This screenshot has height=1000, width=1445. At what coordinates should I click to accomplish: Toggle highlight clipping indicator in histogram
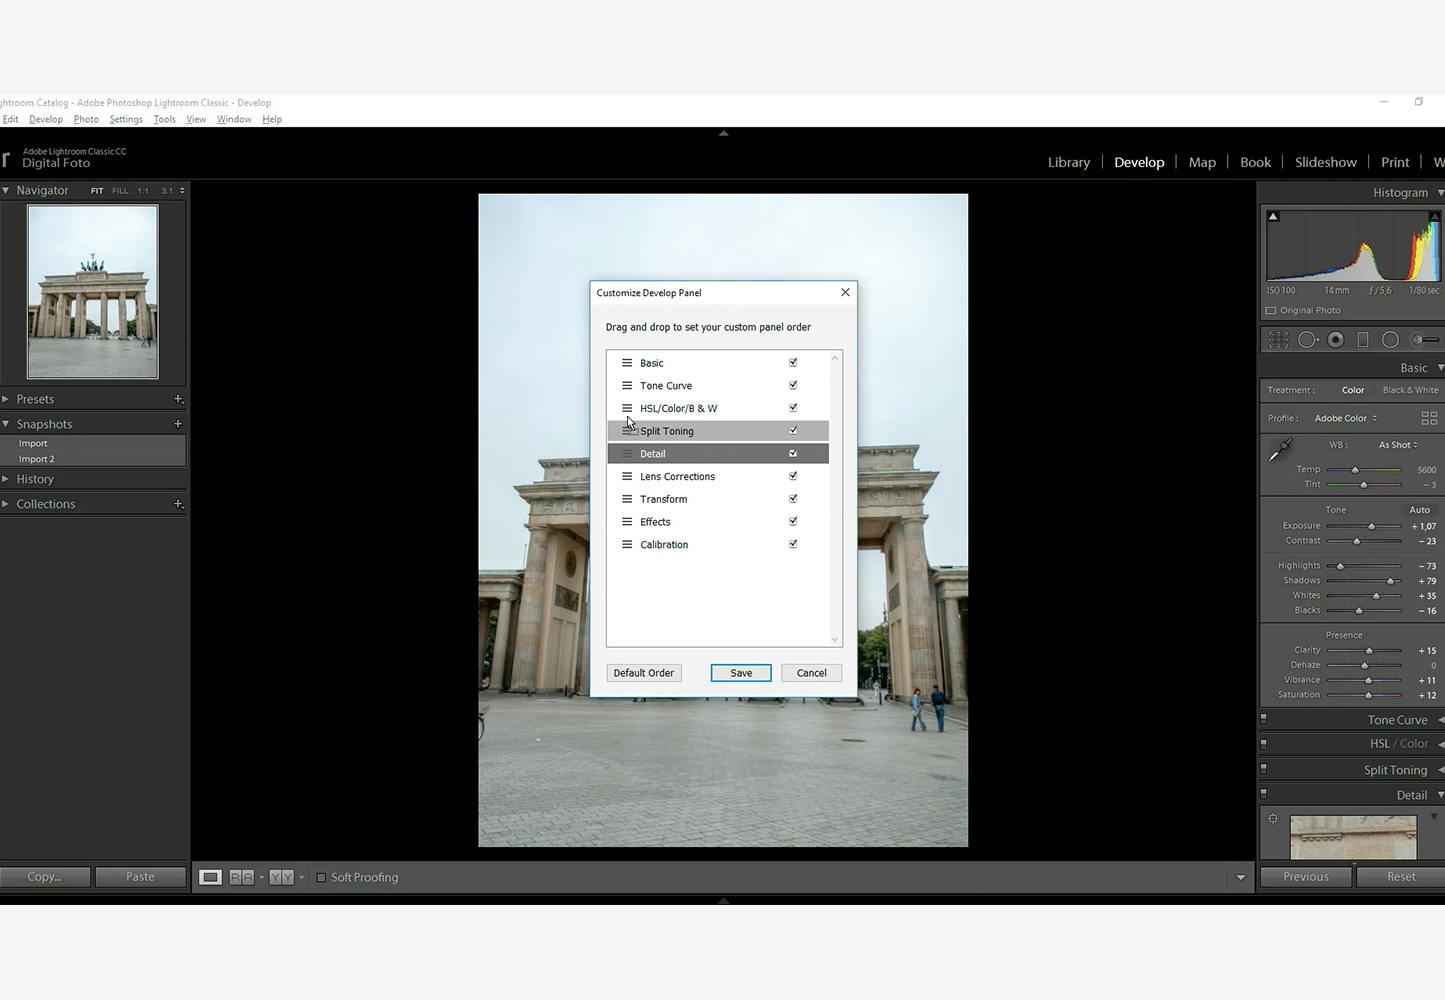[x=1434, y=216]
